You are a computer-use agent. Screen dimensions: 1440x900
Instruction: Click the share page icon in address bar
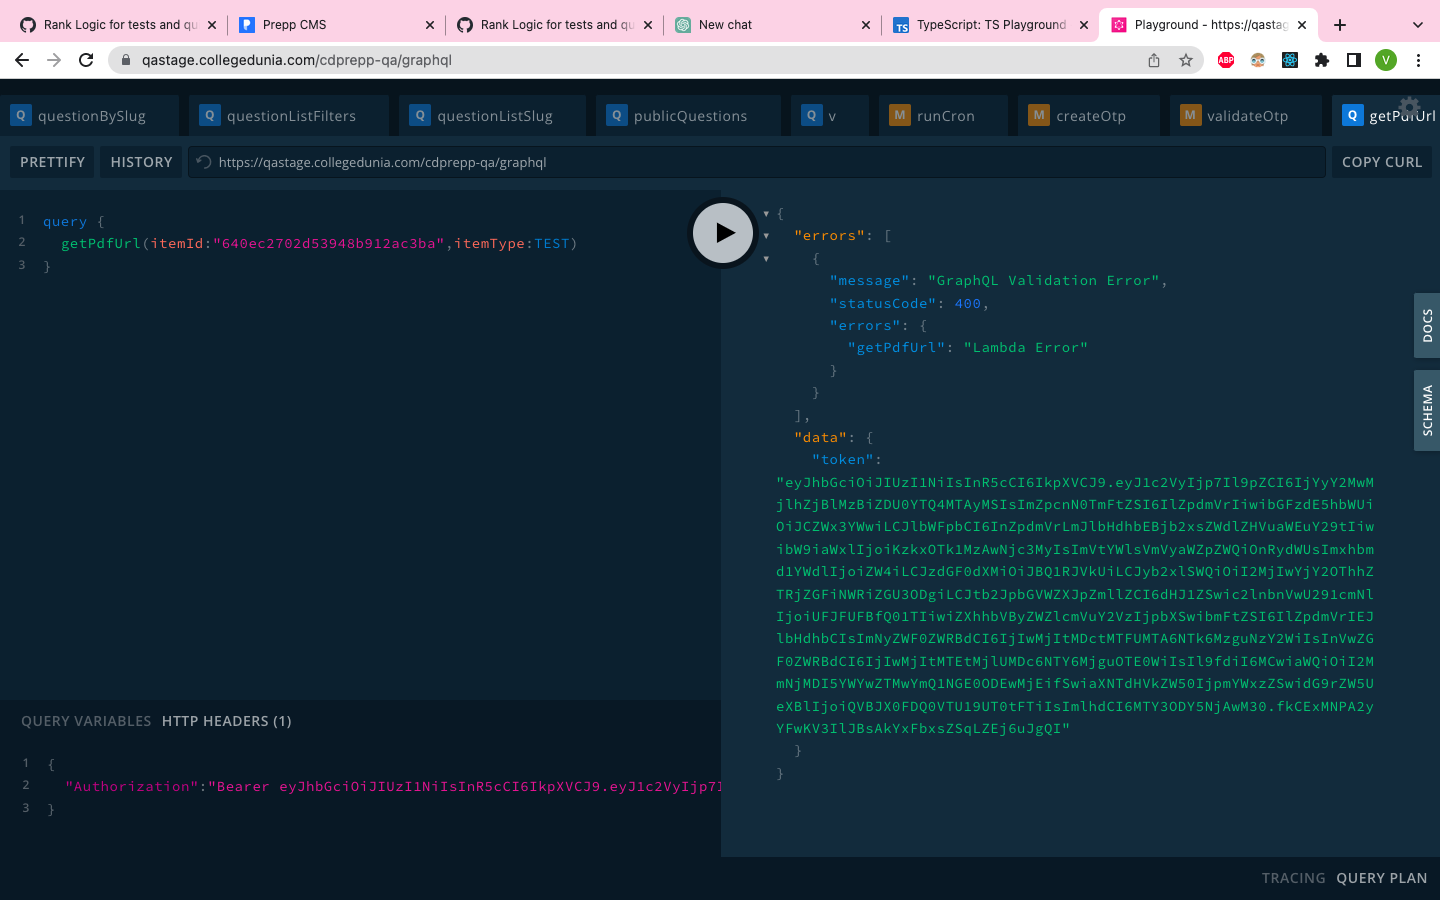(x=1154, y=60)
